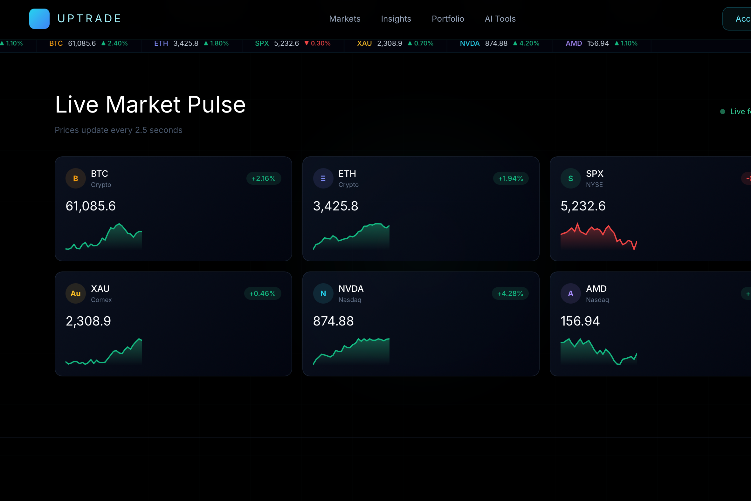
Task: Click the UPTRADE brand name text
Action: [x=89, y=19]
